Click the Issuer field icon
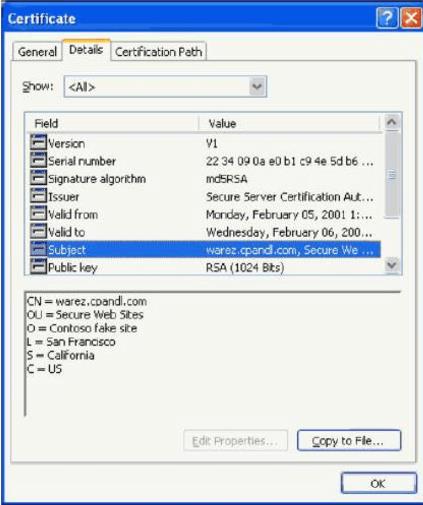 click(x=38, y=196)
